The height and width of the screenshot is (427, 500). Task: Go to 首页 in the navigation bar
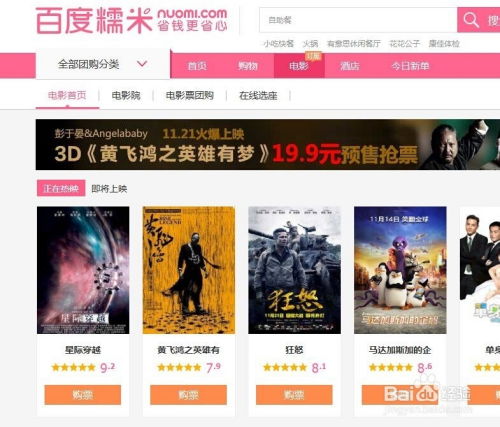(x=197, y=66)
